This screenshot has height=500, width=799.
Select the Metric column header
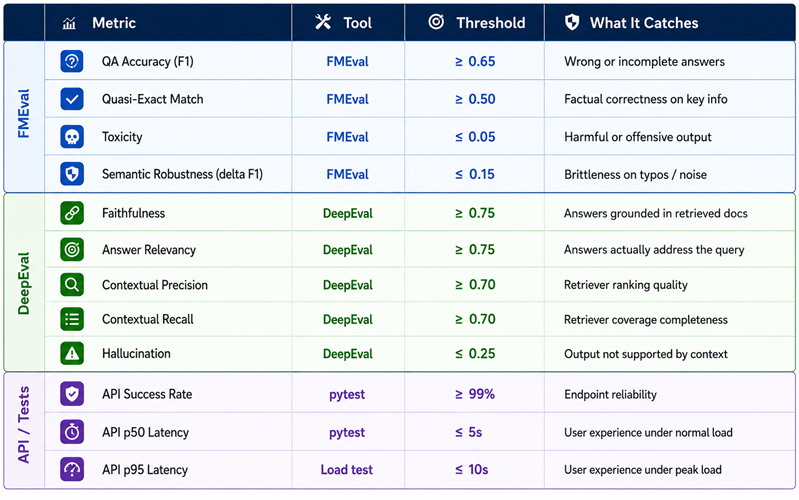tap(114, 23)
